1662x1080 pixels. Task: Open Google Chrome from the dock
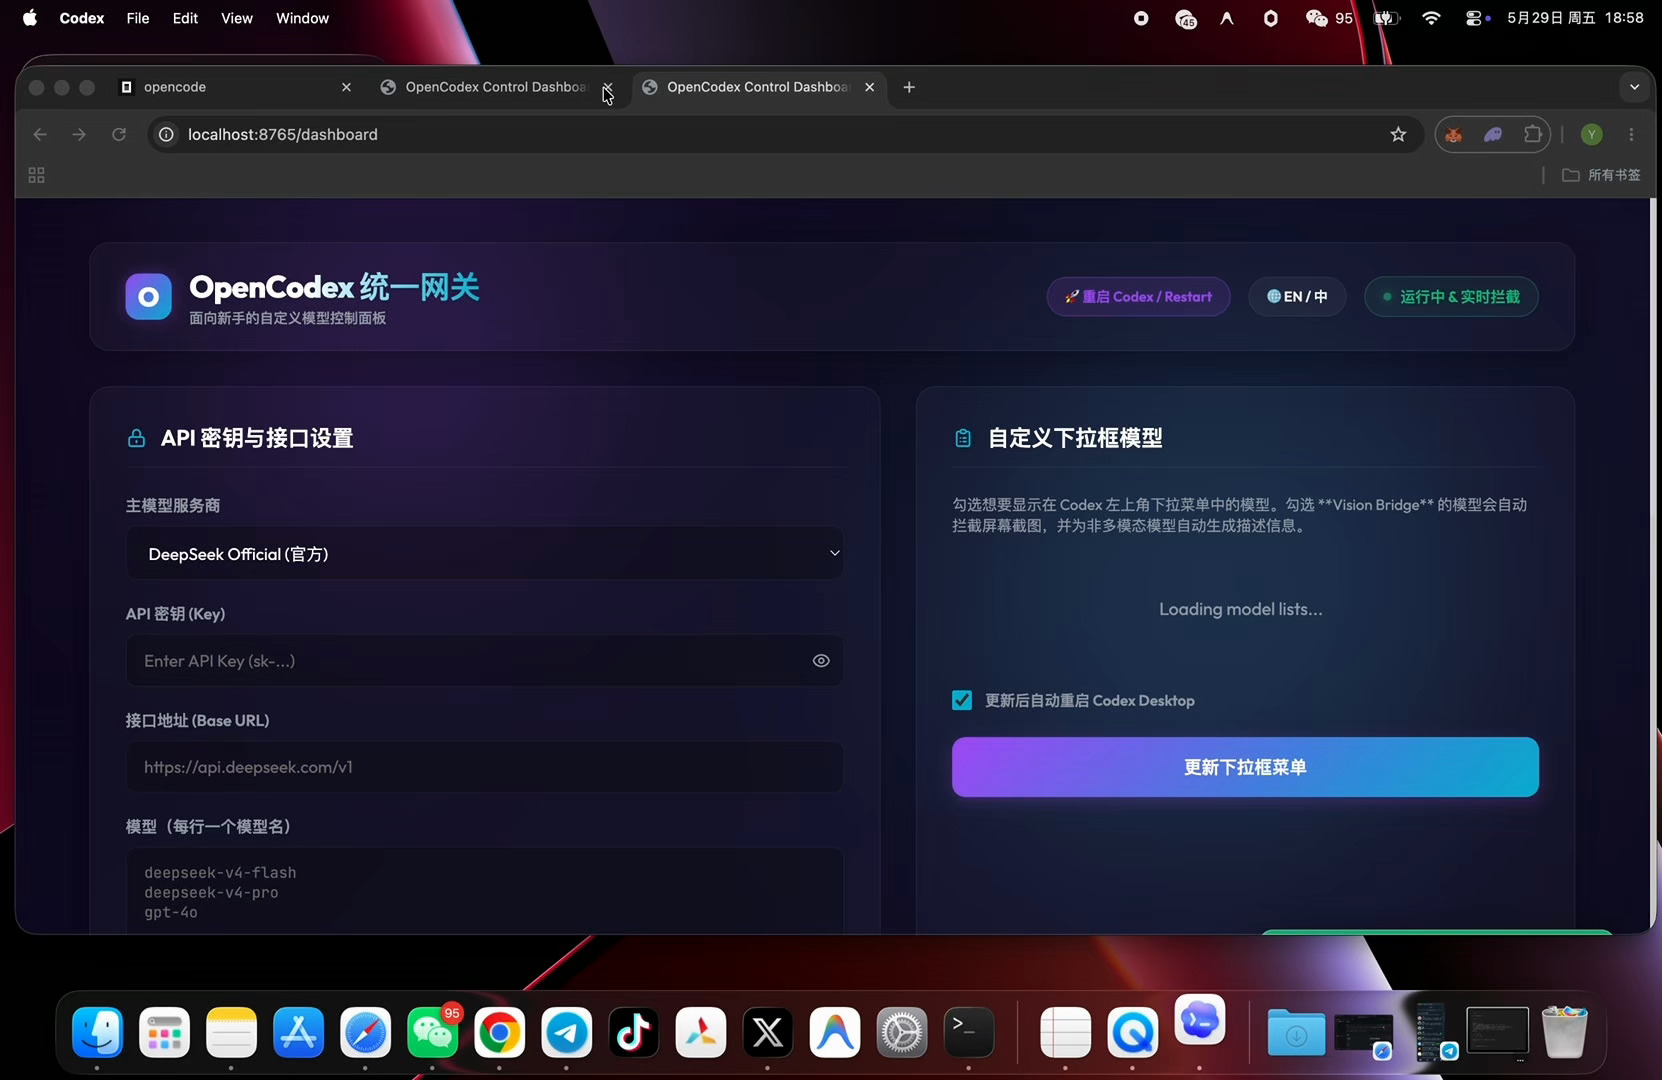(x=499, y=1032)
